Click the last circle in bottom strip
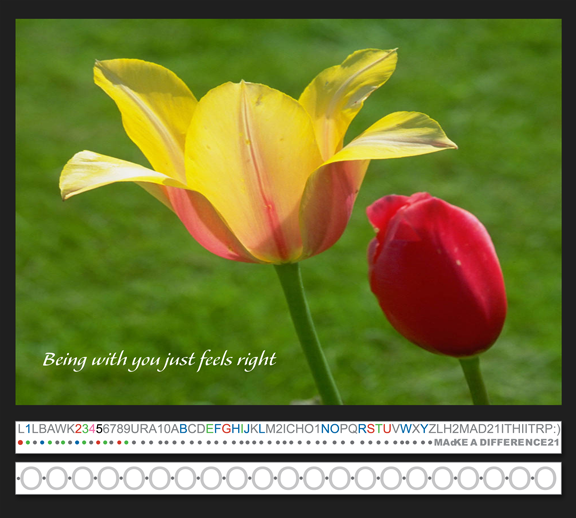This screenshot has width=576, height=518. [x=546, y=478]
